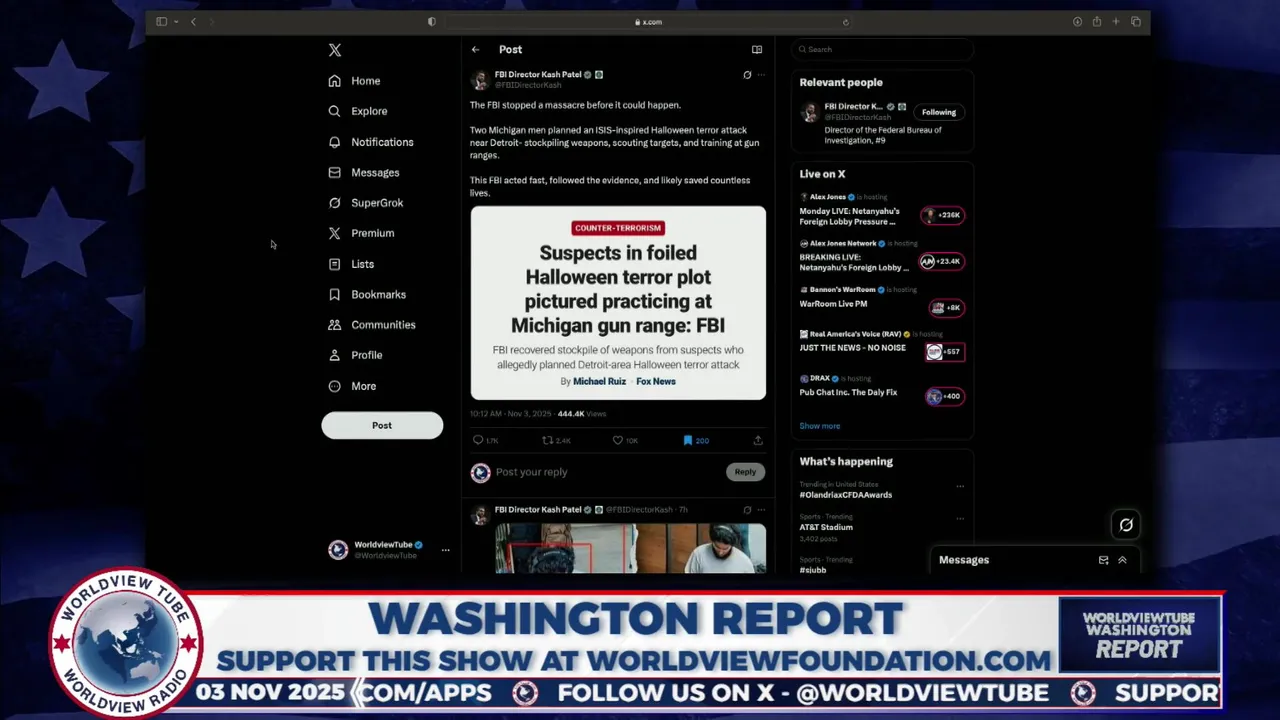Image resolution: width=1280 pixels, height=720 pixels.
Task: Expand the More menu in sidebar
Action: [352, 386]
